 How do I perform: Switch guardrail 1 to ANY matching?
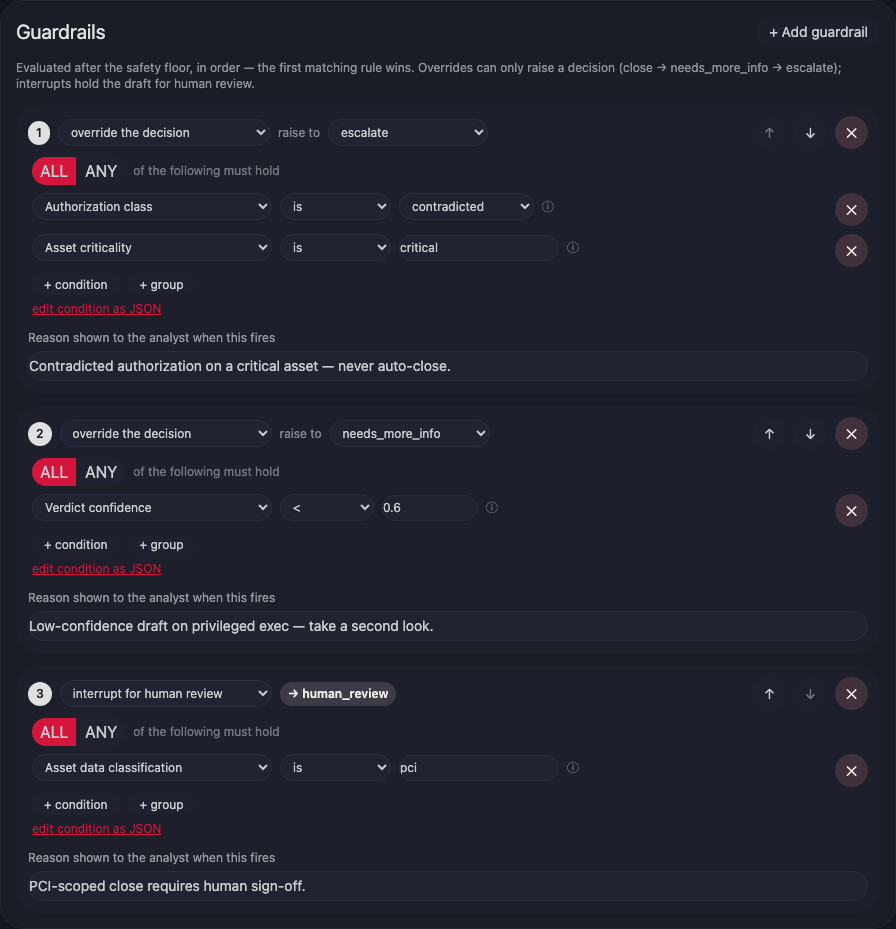tap(101, 171)
